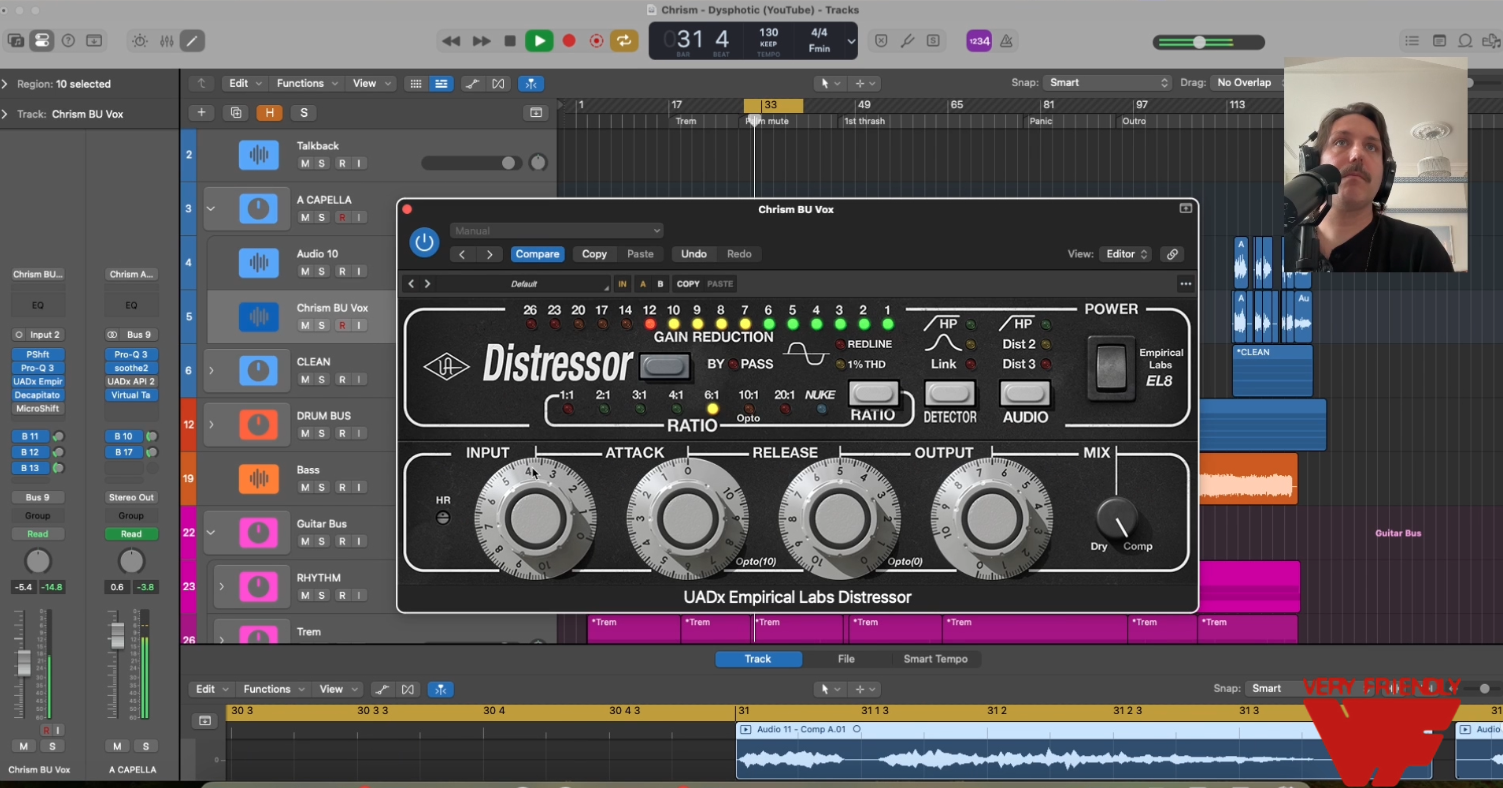Start recording with the red record button
This screenshot has height=788, width=1503.
pyautogui.click(x=569, y=41)
